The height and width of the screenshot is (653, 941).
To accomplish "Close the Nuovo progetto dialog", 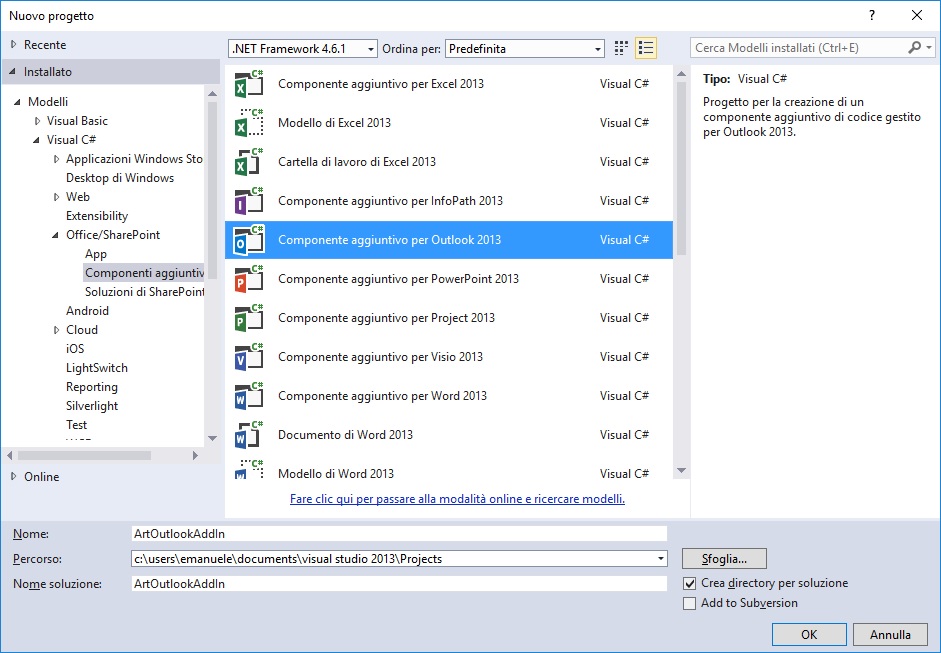I will click(916, 16).
